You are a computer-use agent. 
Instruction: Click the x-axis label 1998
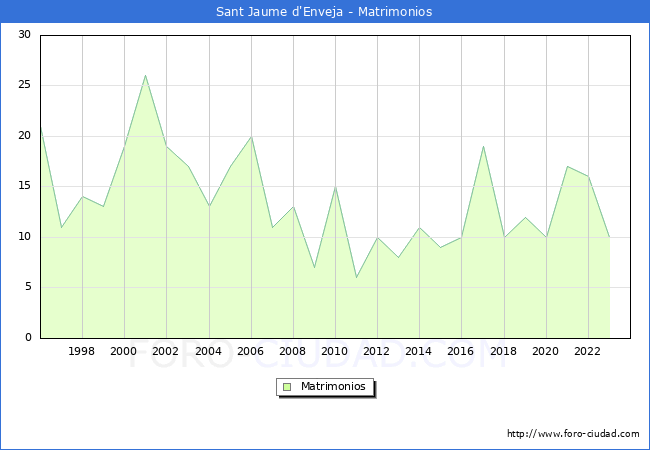[x=81, y=351]
